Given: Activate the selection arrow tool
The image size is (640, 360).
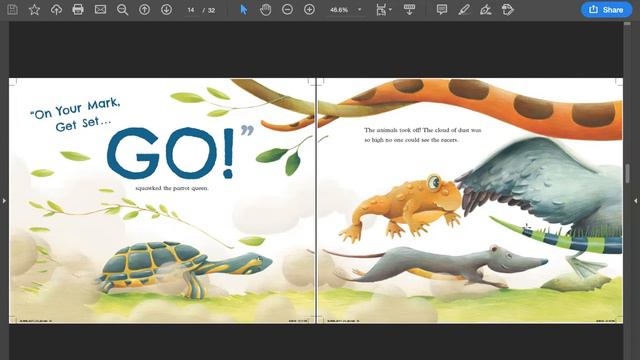Looking at the screenshot, I should (244, 9).
